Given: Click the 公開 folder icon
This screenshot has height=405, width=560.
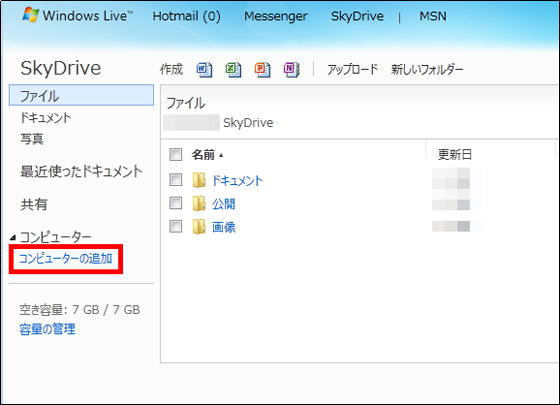Looking at the screenshot, I should (199, 203).
